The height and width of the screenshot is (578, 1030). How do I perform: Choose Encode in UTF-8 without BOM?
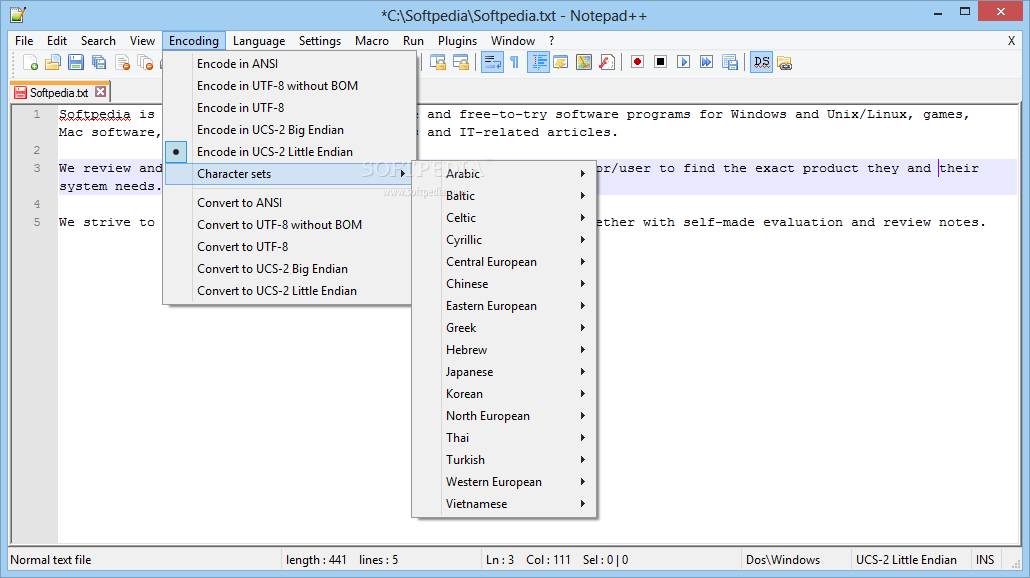pyautogui.click(x=290, y=85)
